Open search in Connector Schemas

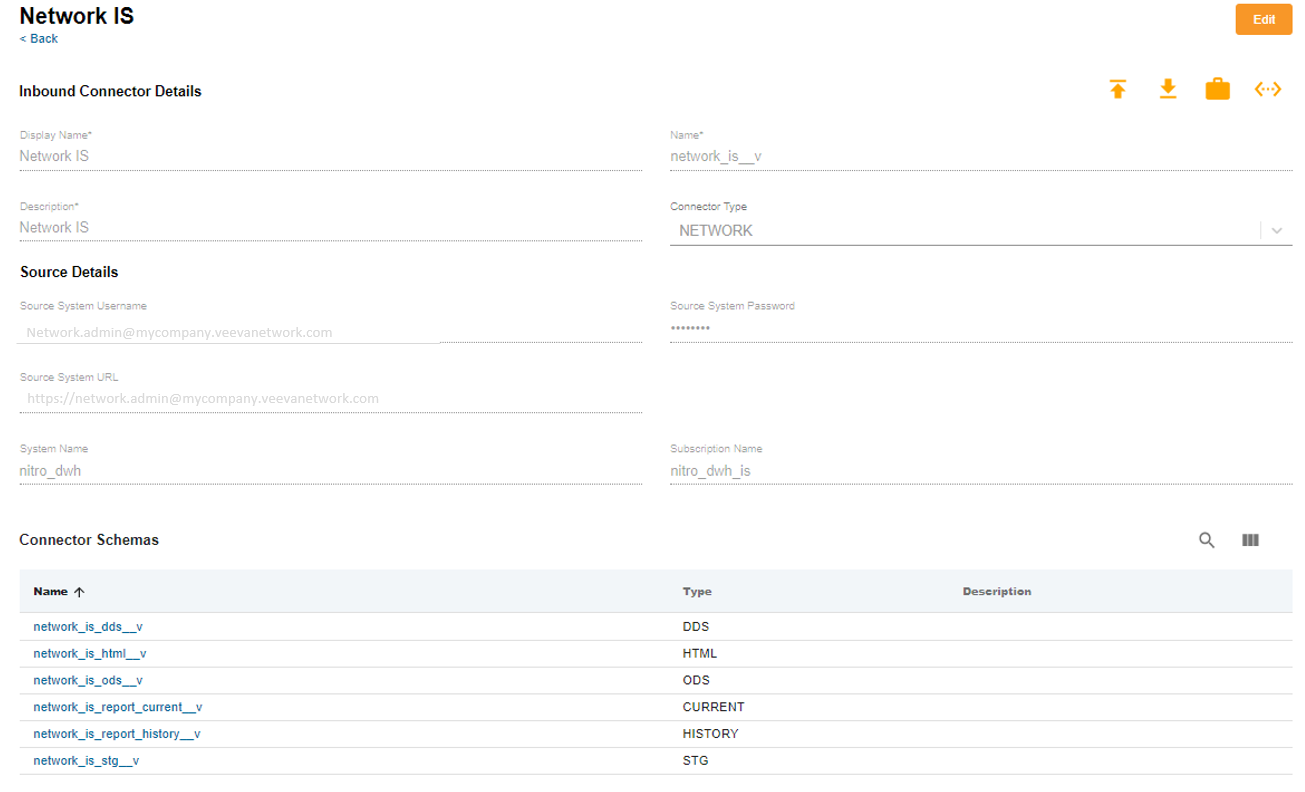click(1207, 540)
